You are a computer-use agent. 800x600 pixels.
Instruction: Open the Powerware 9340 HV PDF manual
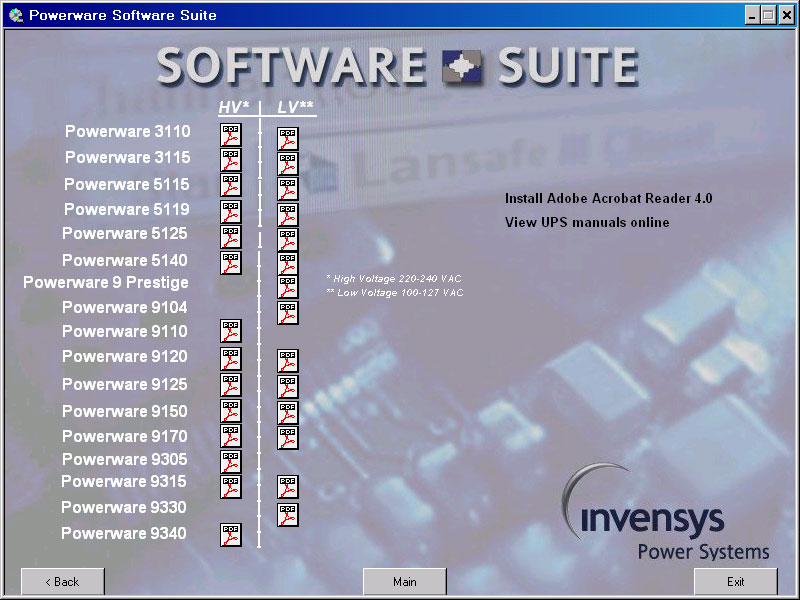(231, 535)
